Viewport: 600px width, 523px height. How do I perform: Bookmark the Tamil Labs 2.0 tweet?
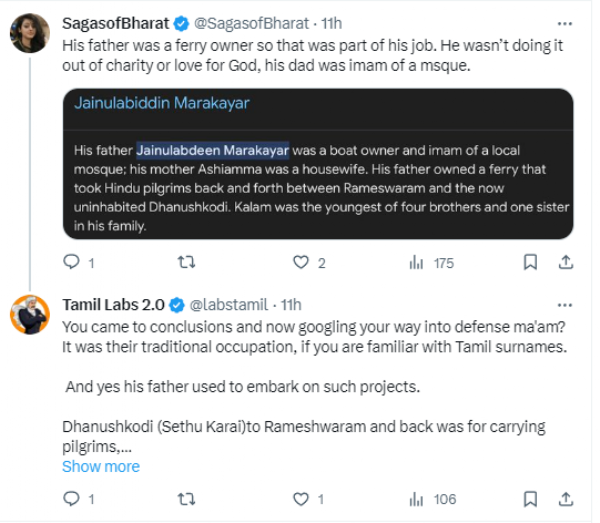click(531, 498)
